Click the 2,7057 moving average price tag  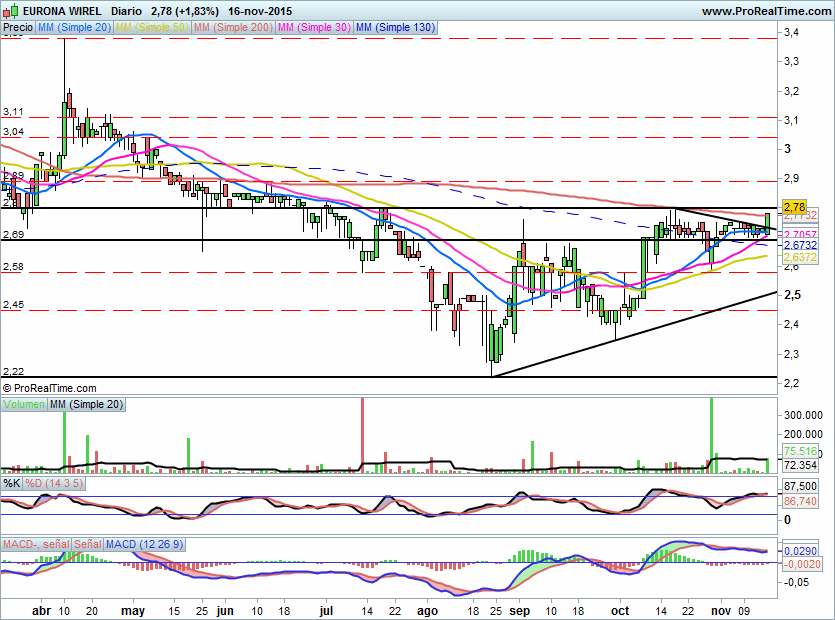(800, 235)
